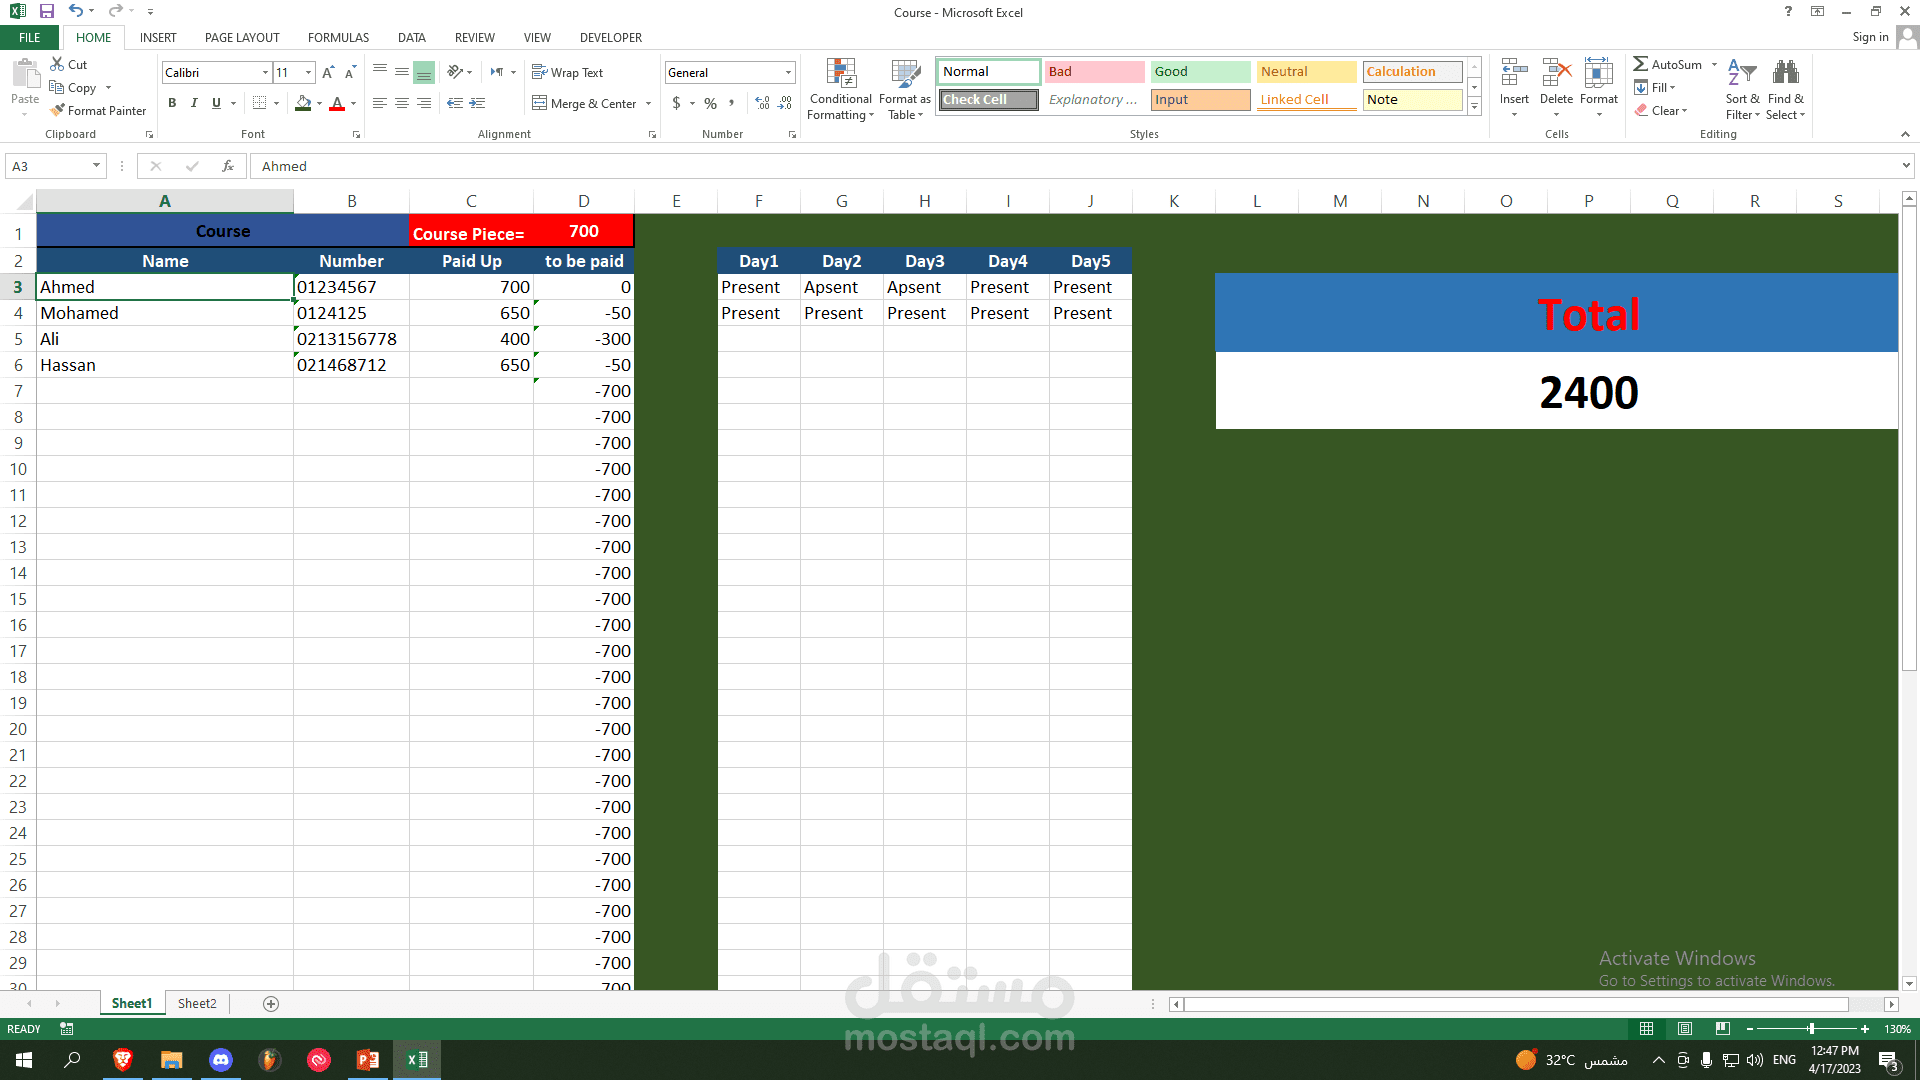Open the font name Calibri dropdown
This screenshot has width=1920, height=1080.
click(265, 73)
